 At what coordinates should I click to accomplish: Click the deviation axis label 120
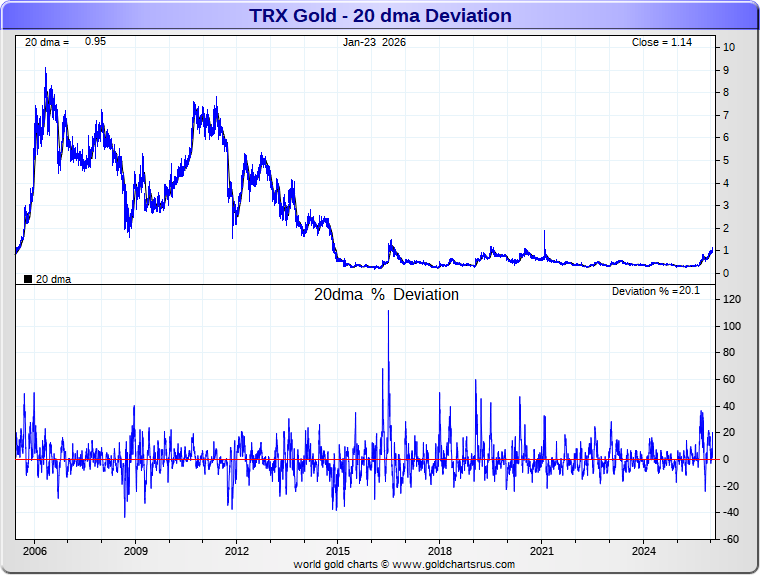tap(732, 299)
